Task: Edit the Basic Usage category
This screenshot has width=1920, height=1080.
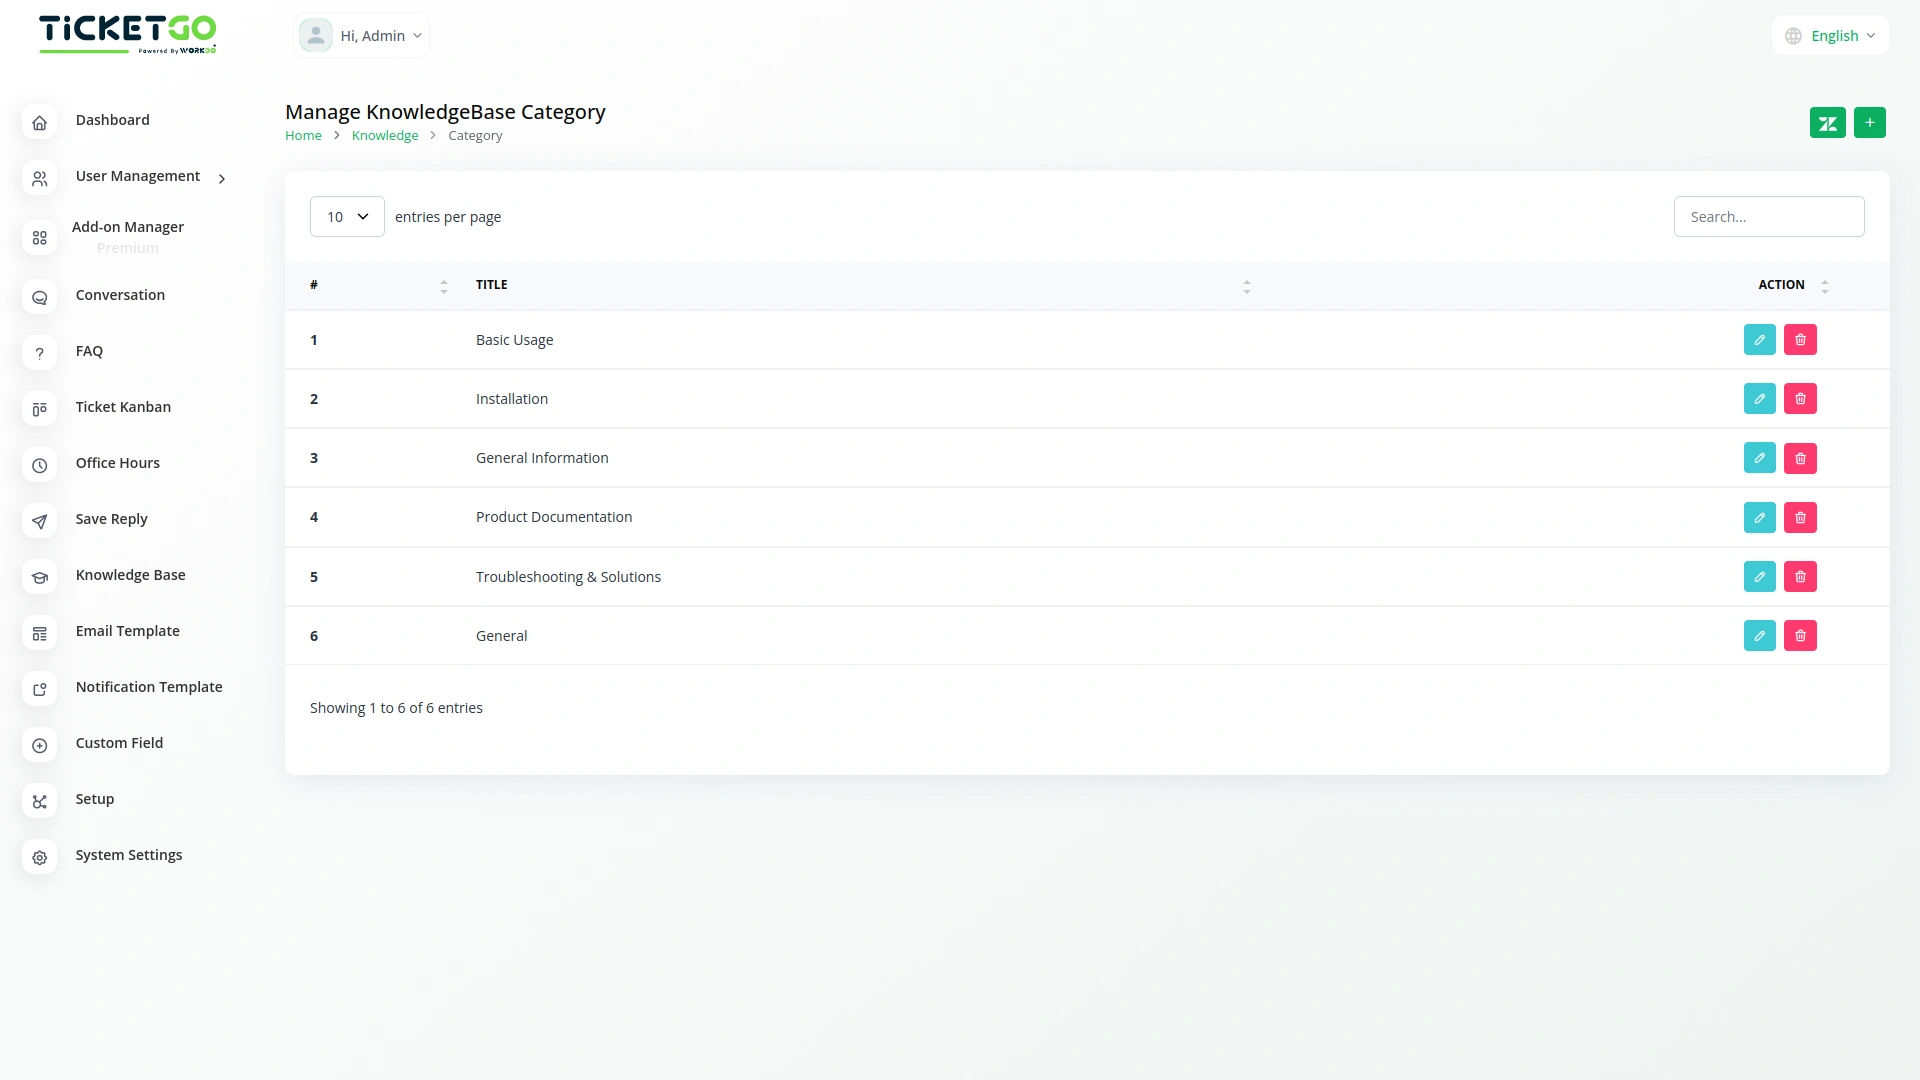Action: (x=1759, y=339)
